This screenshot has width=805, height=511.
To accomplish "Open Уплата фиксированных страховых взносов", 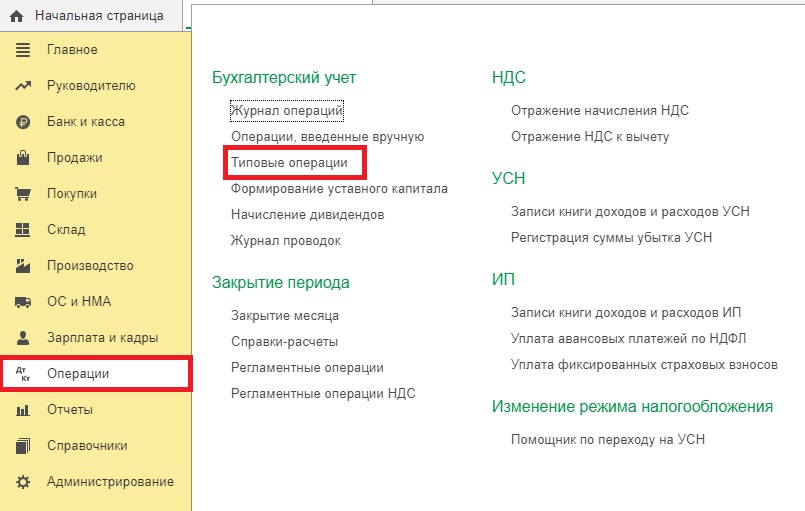I will click(644, 365).
